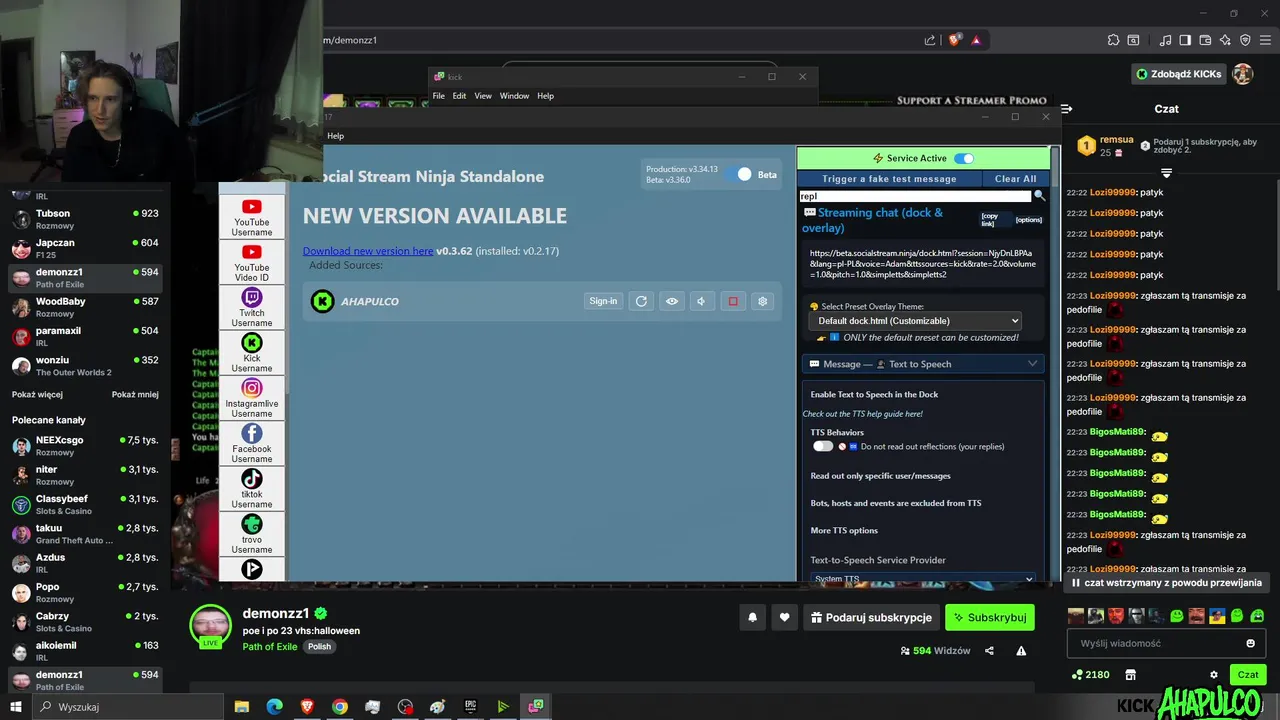Viewport: 1280px width, 720px height.
Task: Open emoji picker in chat message box
Action: [x=1250, y=643]
